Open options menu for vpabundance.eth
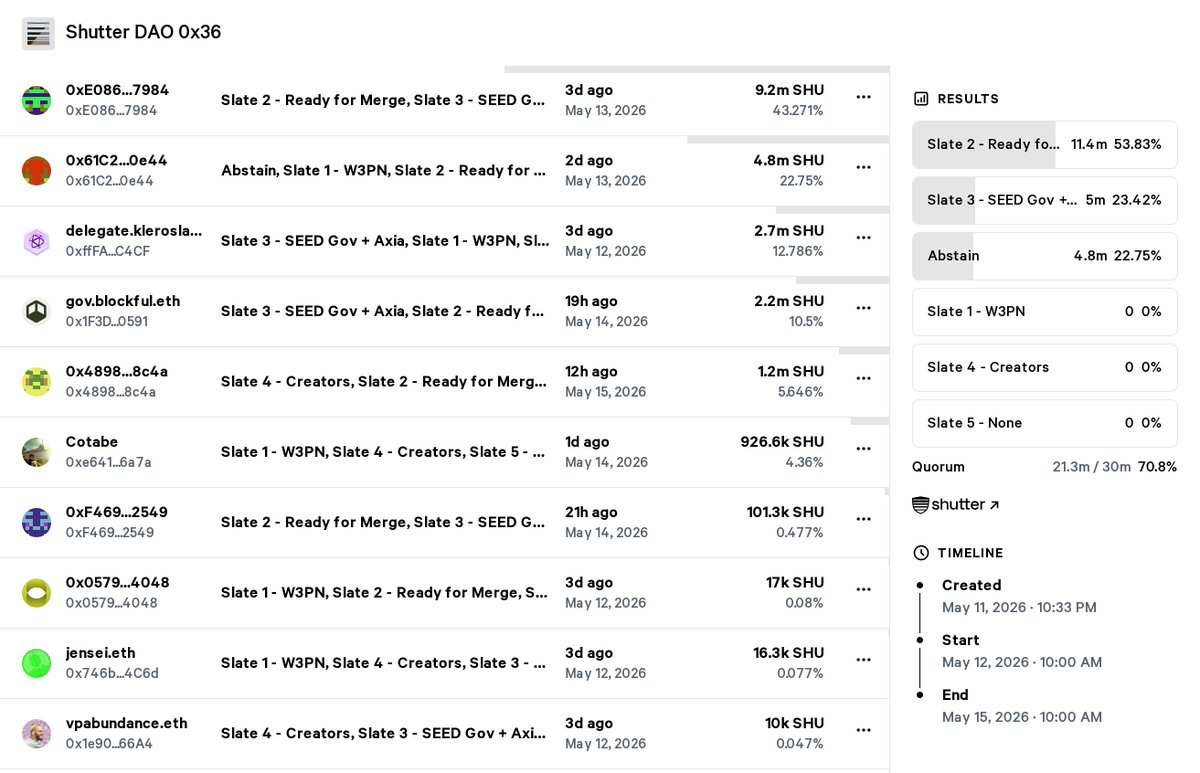Image resolution: width=1200 pixels, height=773 pixels. click(864, 730)
